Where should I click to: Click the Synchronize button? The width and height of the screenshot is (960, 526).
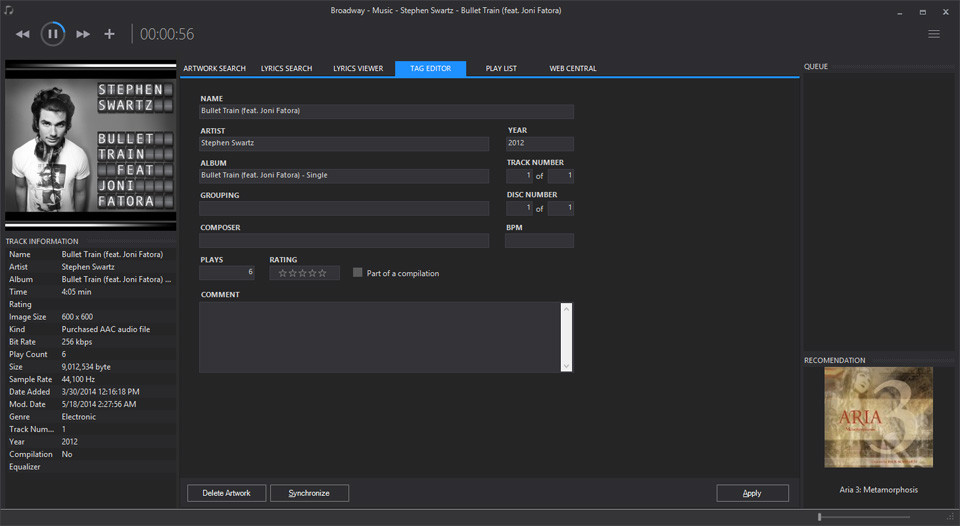[x=309, y=493]
